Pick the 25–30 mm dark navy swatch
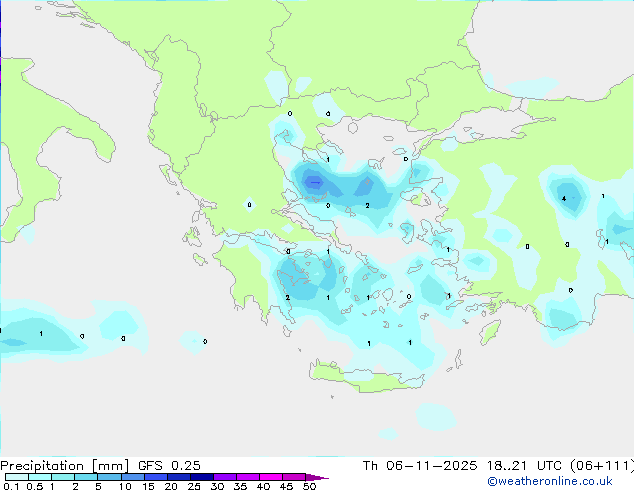Screen dimensions: 634x490 pos(201,477)
